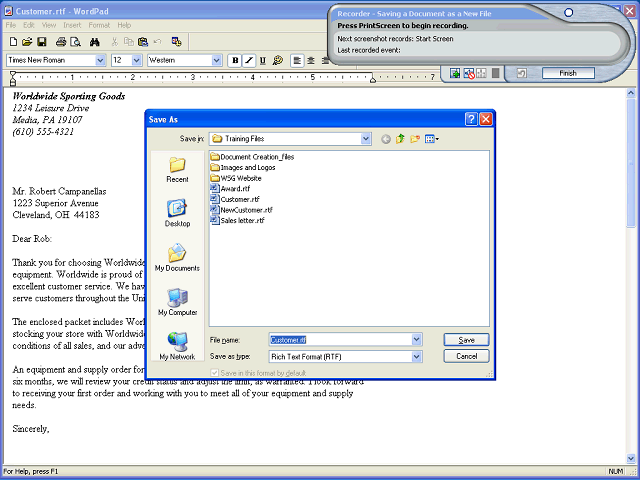Image resolution: width=640 pixels, height=480 pixels.
Task: Click the Save floppy disk icon
Action: (42, 42)
